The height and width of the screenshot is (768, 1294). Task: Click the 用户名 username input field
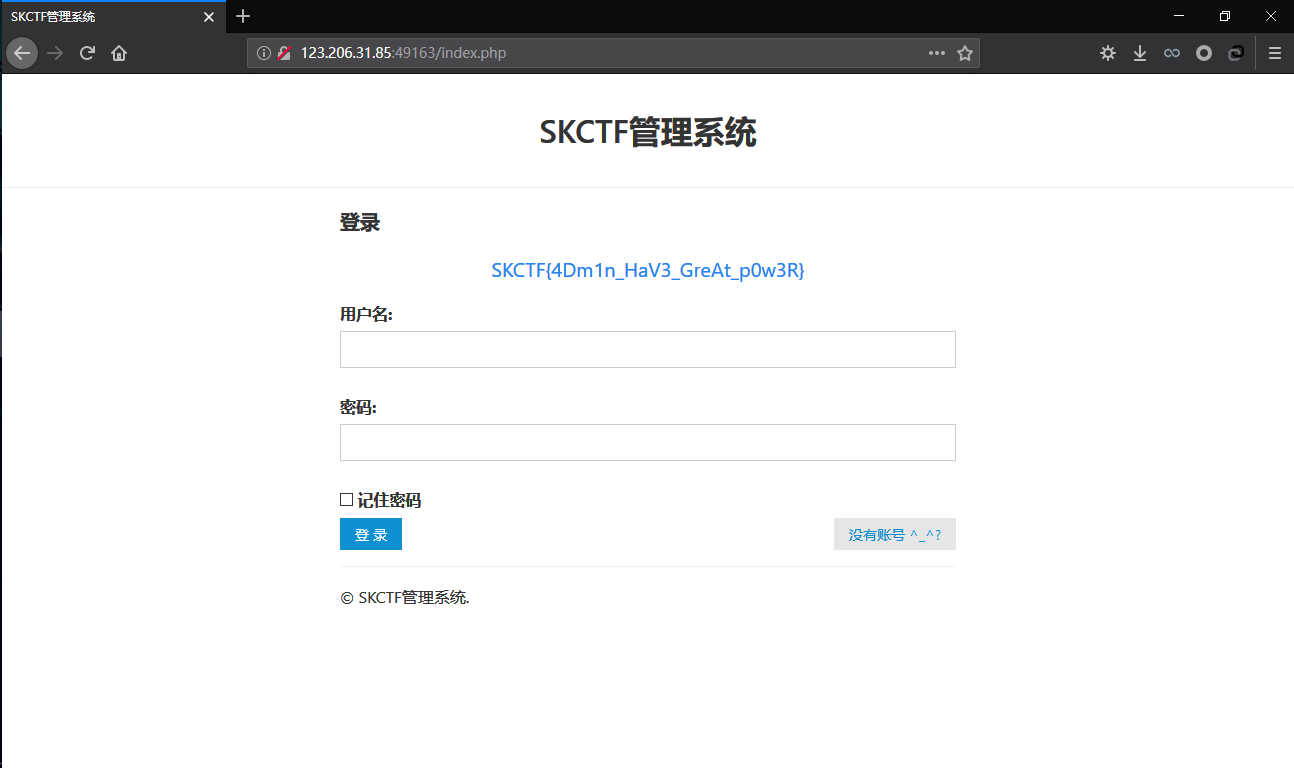[x=648, y=349]
